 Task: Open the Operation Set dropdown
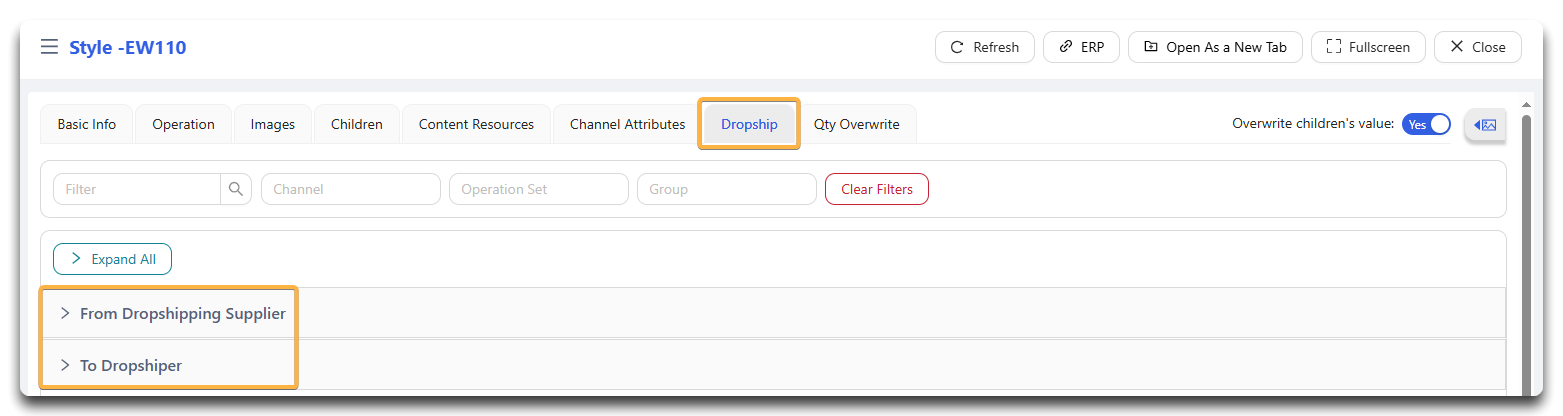coord(539,189)
